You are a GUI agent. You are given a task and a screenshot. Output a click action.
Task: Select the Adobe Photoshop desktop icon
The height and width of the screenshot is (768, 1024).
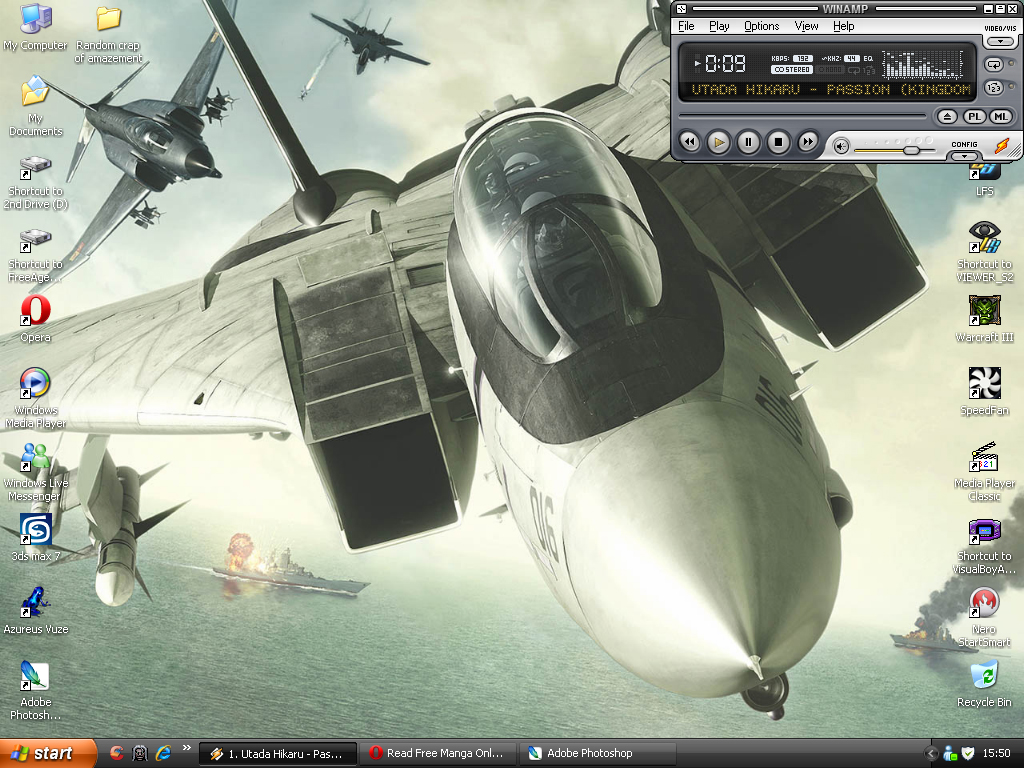[35, 690]
